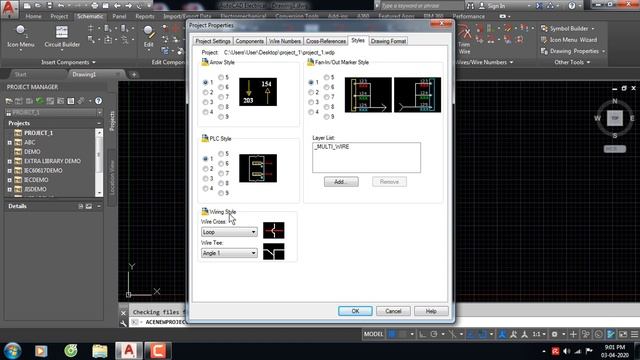Click the Wire Cross preview thumbnail

[x=273, y=231]
